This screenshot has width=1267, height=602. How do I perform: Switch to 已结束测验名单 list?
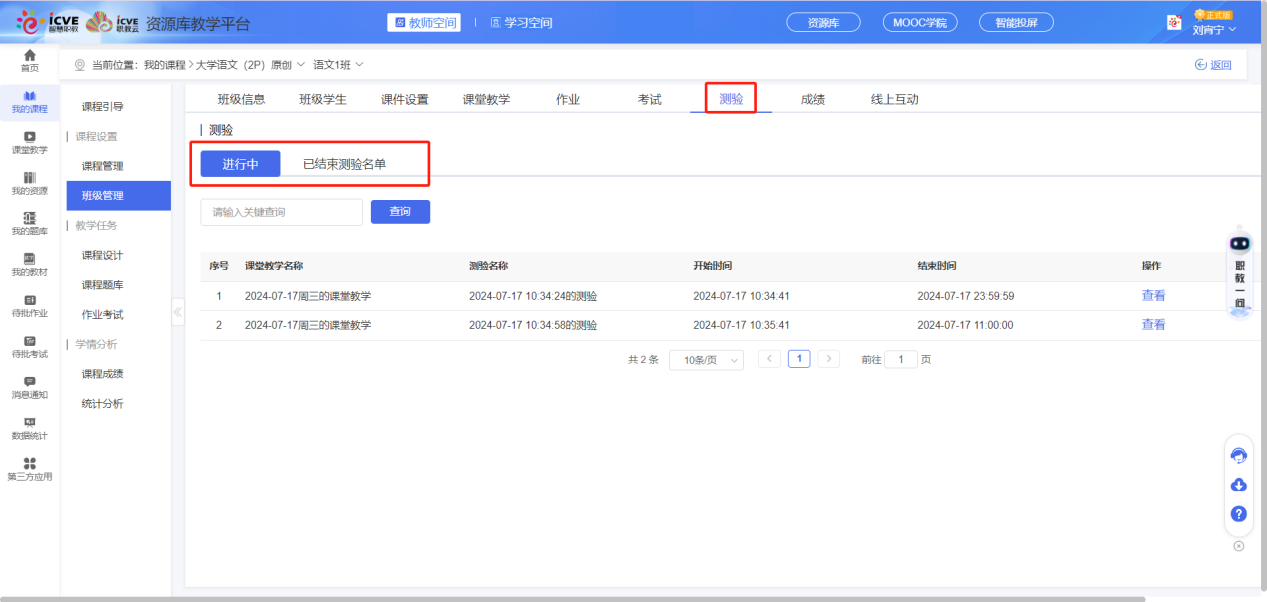(344, 164)
